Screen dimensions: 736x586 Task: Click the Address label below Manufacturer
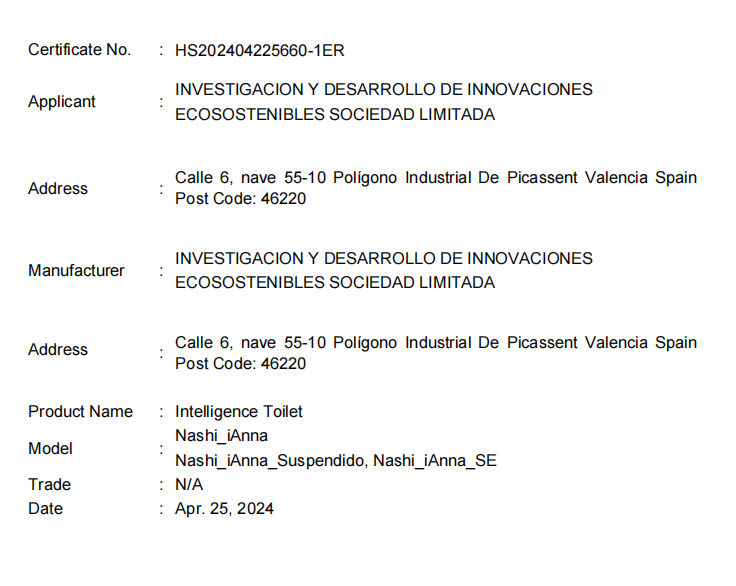coord(58,349)
